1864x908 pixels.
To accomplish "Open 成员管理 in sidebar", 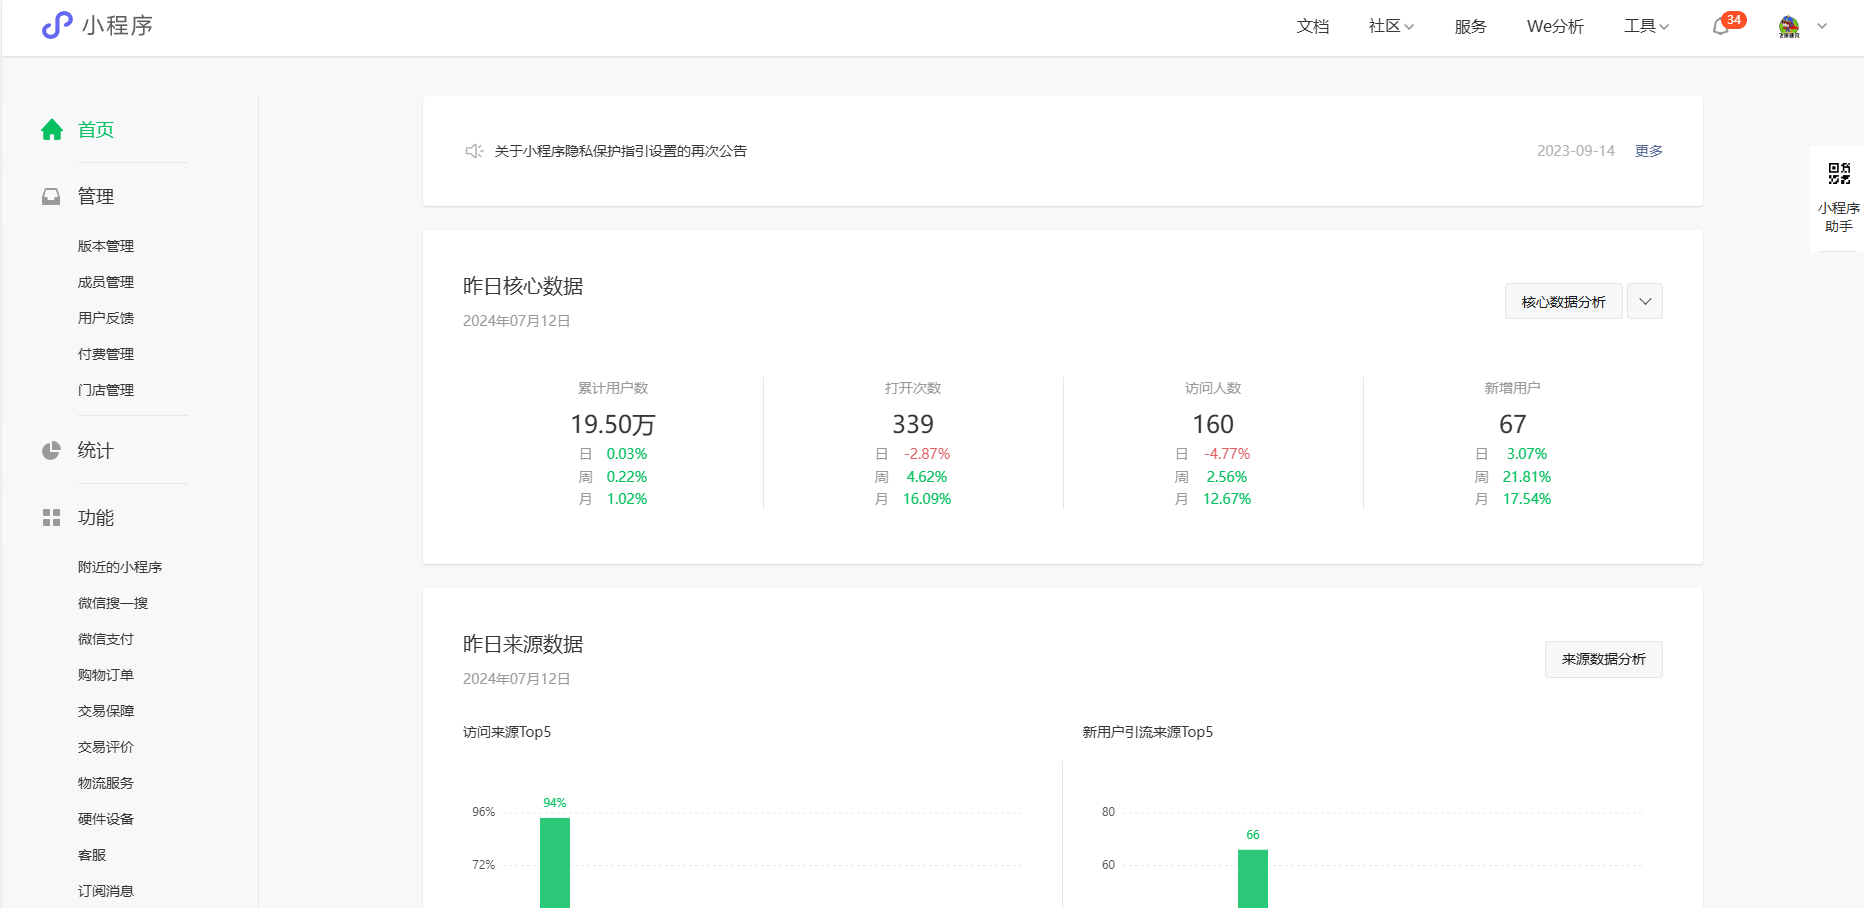I will pos(106,282).
